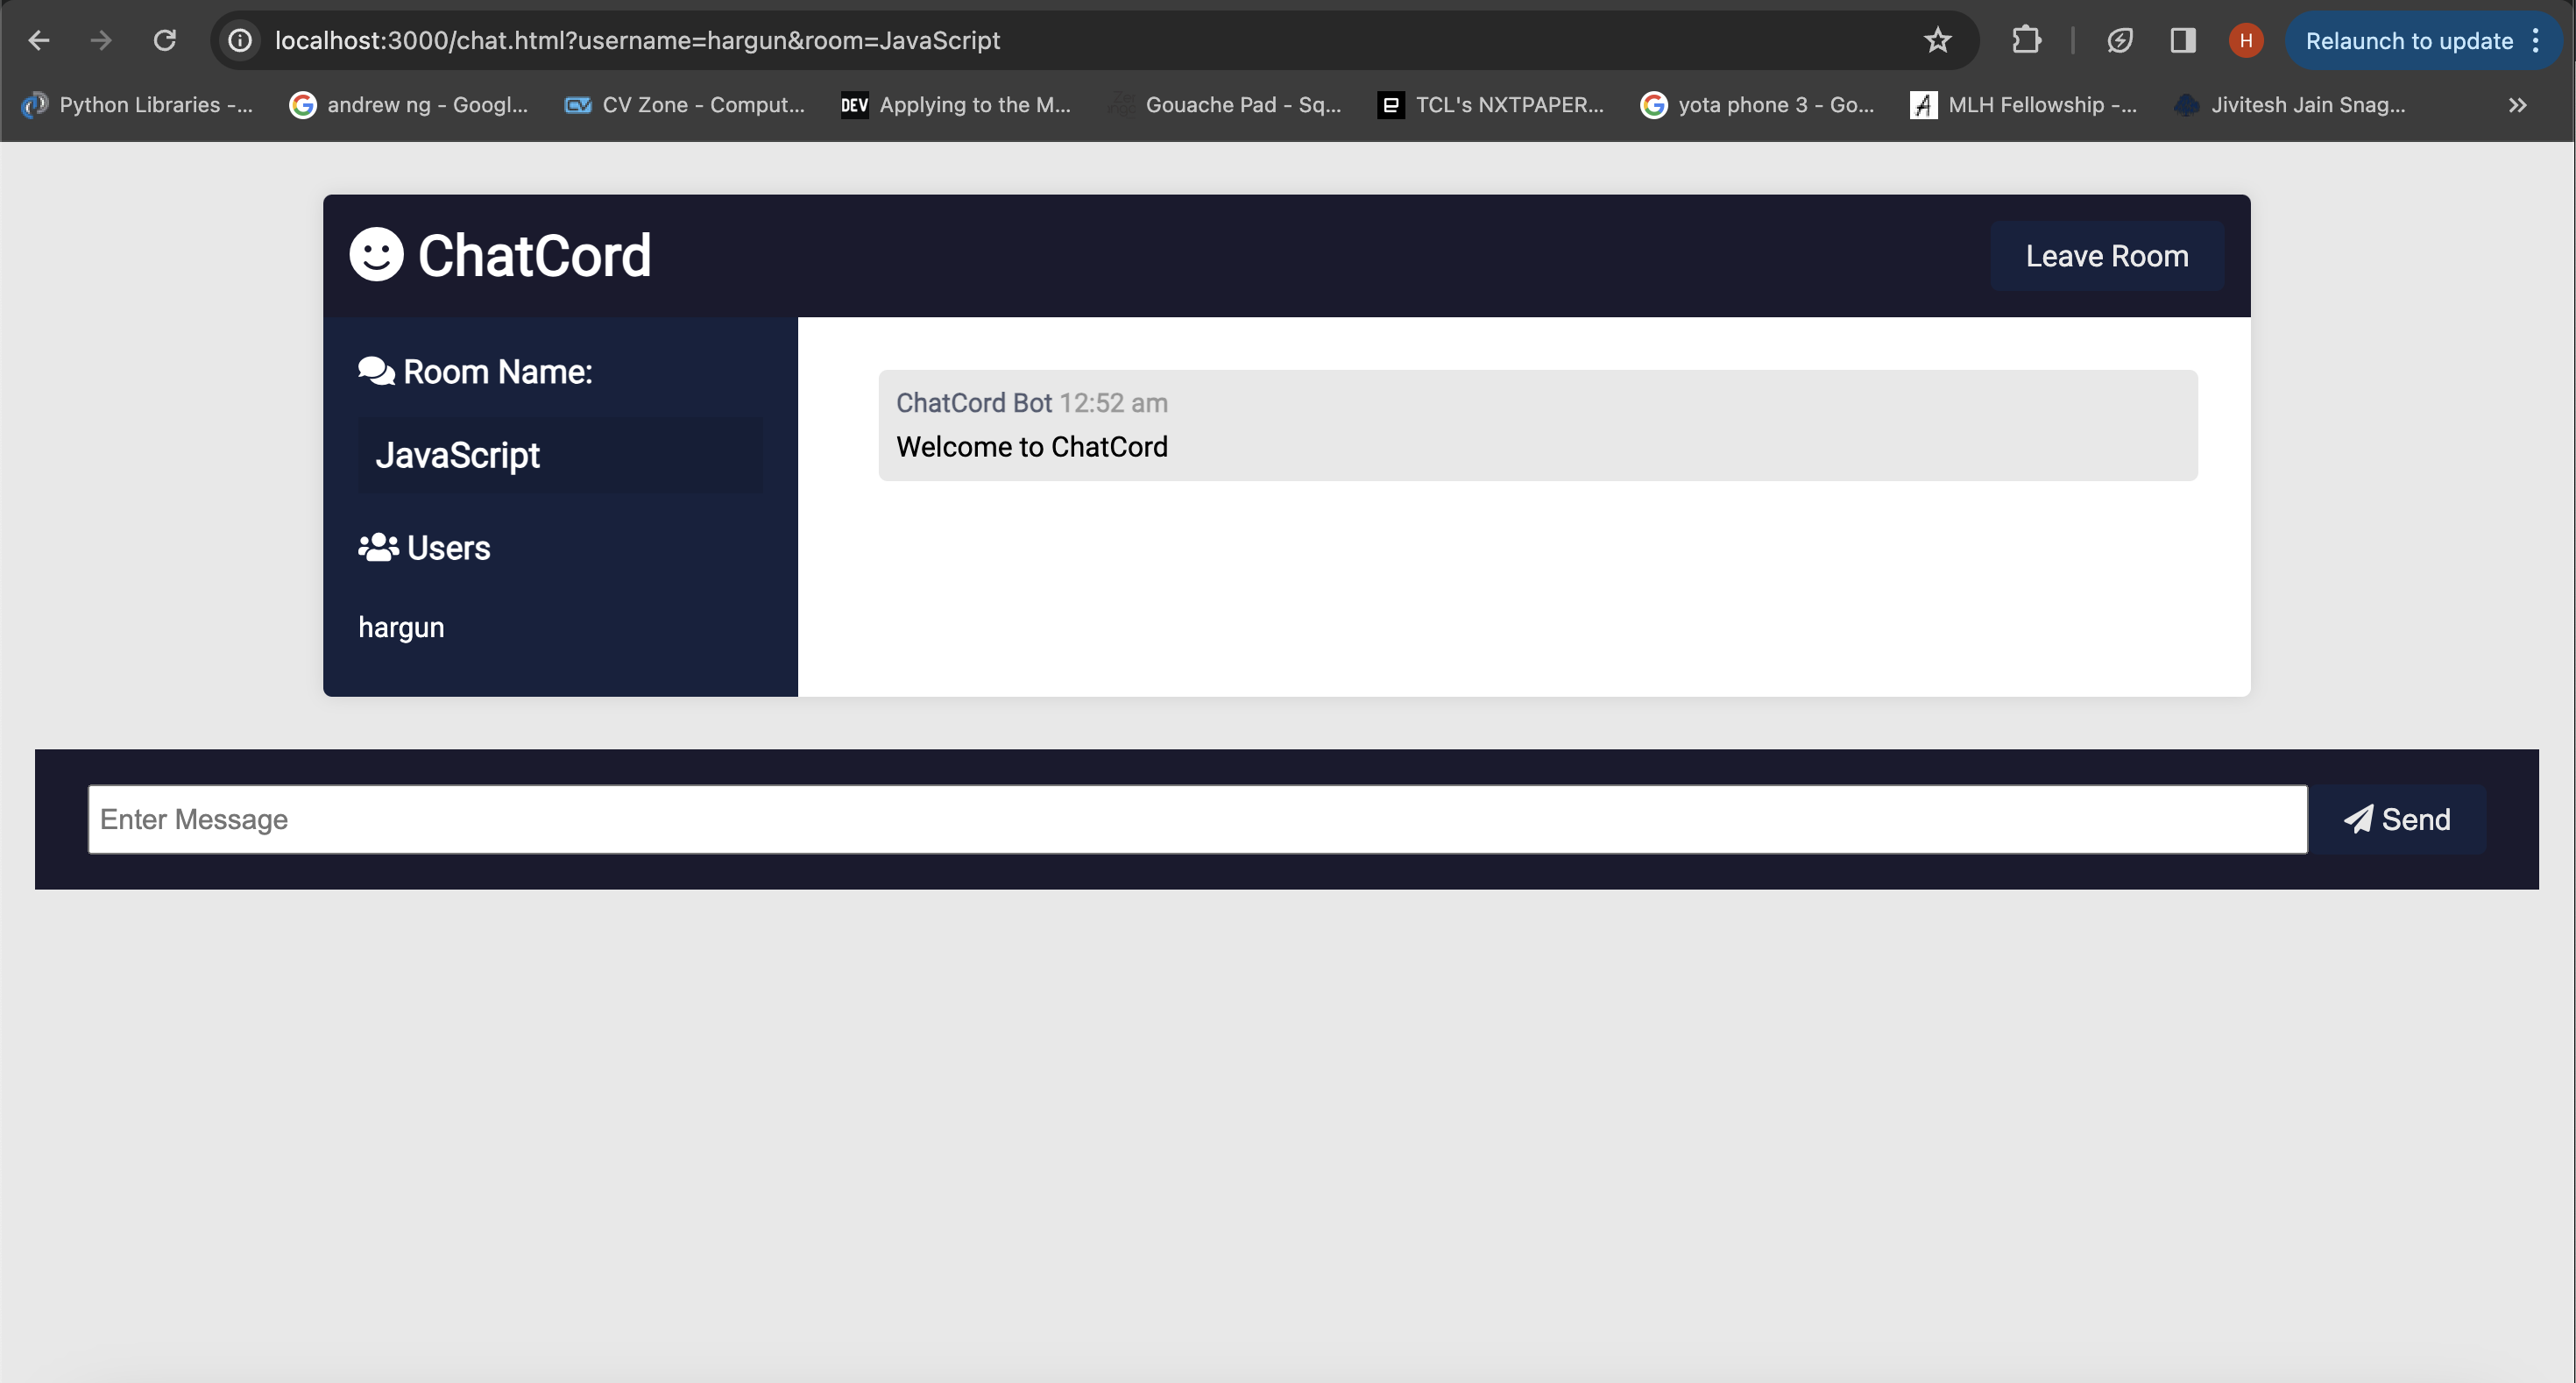Open the Python Libraries bookmark
The image size is (2576, 1383).
(138, 105)
